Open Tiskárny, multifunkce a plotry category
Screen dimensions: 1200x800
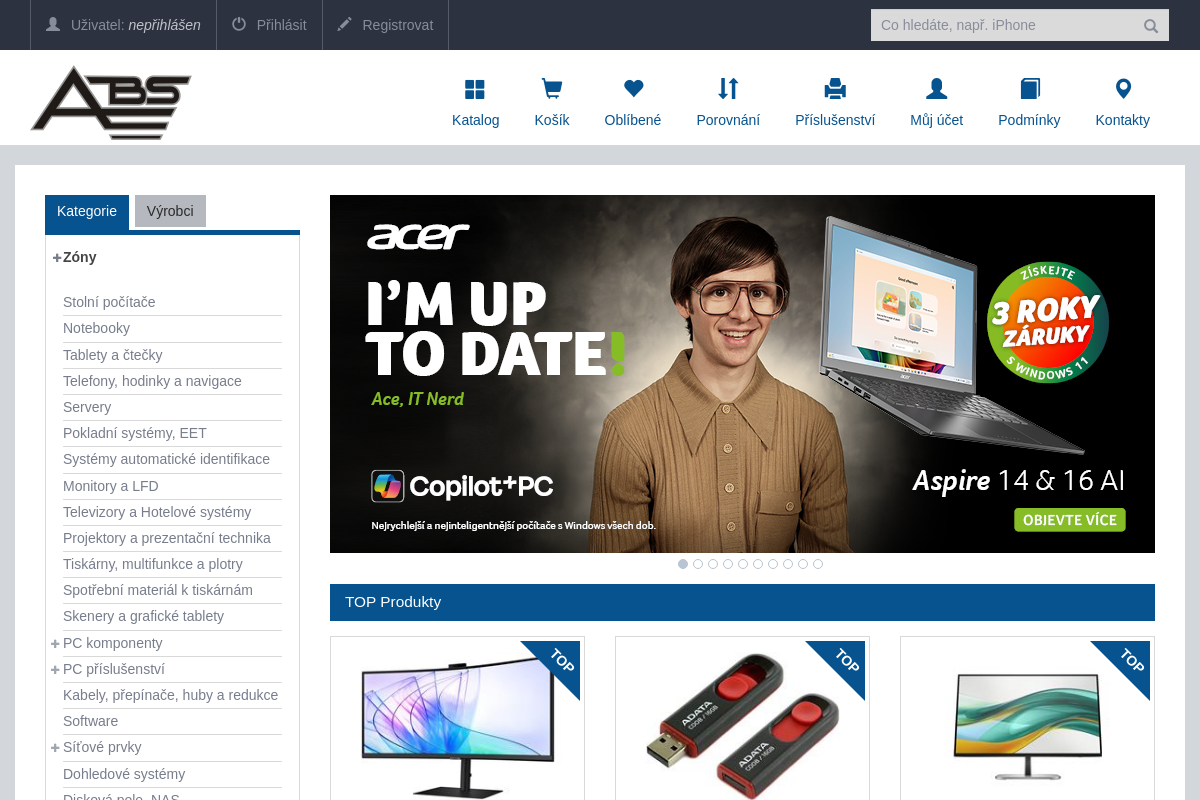click(x=153, y=564)
